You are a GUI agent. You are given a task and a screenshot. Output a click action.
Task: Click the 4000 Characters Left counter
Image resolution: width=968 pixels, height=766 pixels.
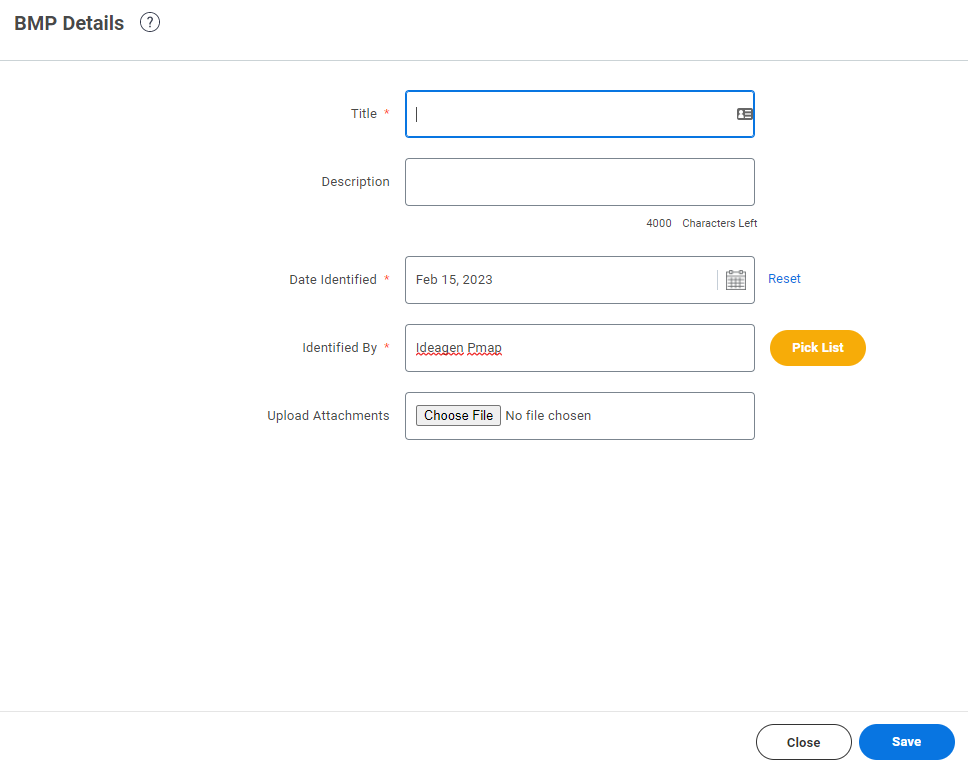[x=701, y=223]
